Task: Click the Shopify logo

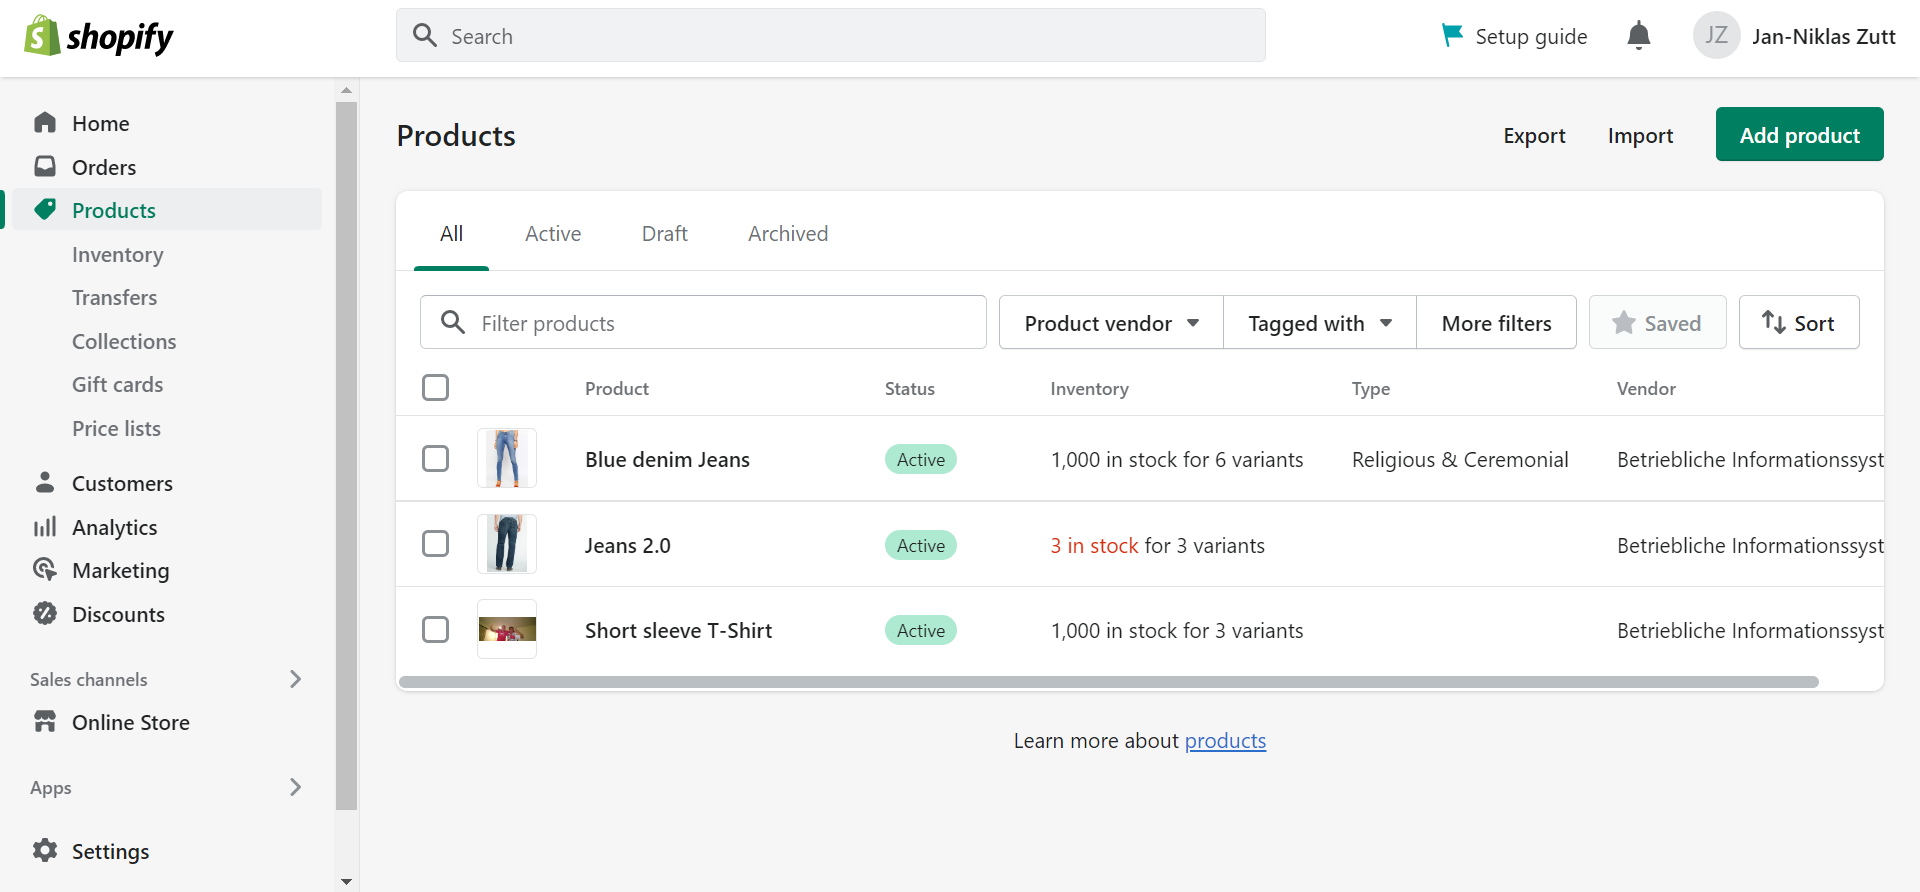Action: 98,36
